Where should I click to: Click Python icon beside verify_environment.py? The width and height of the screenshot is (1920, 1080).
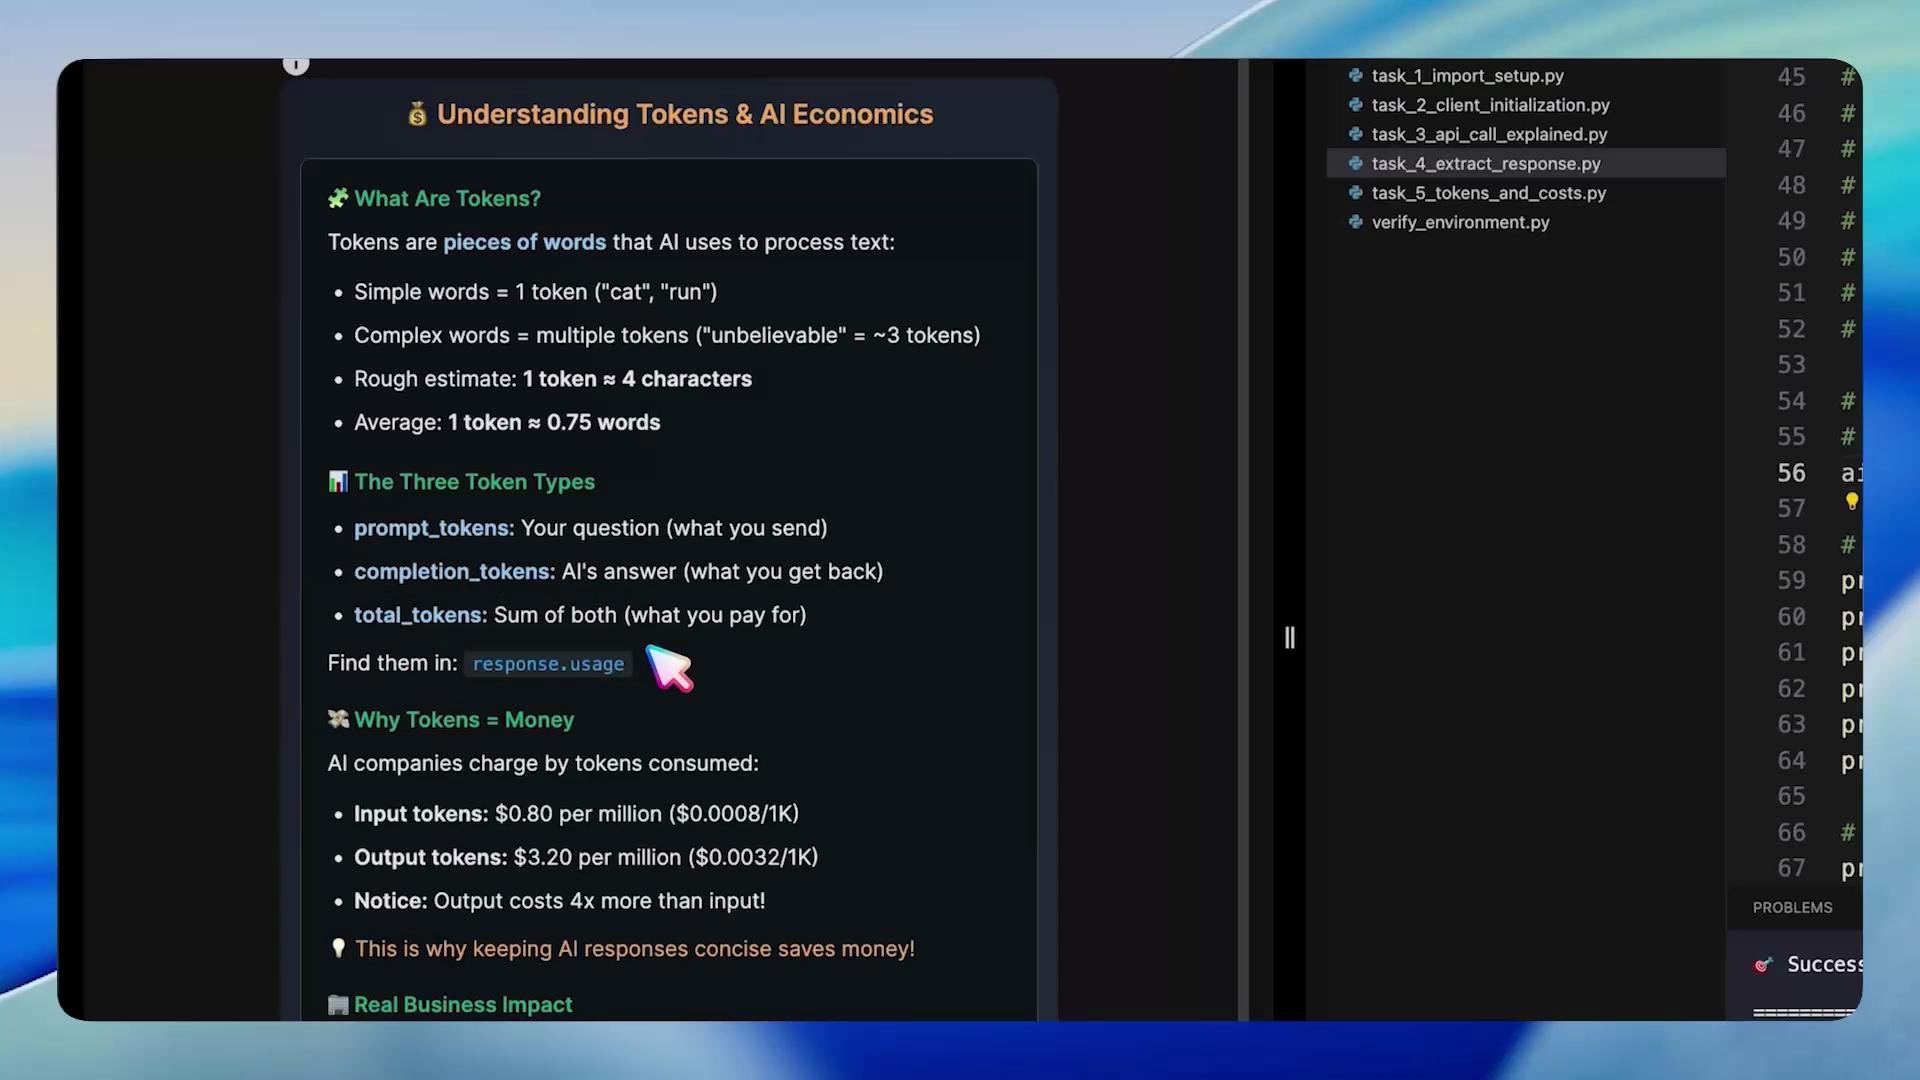point(1355,221)
